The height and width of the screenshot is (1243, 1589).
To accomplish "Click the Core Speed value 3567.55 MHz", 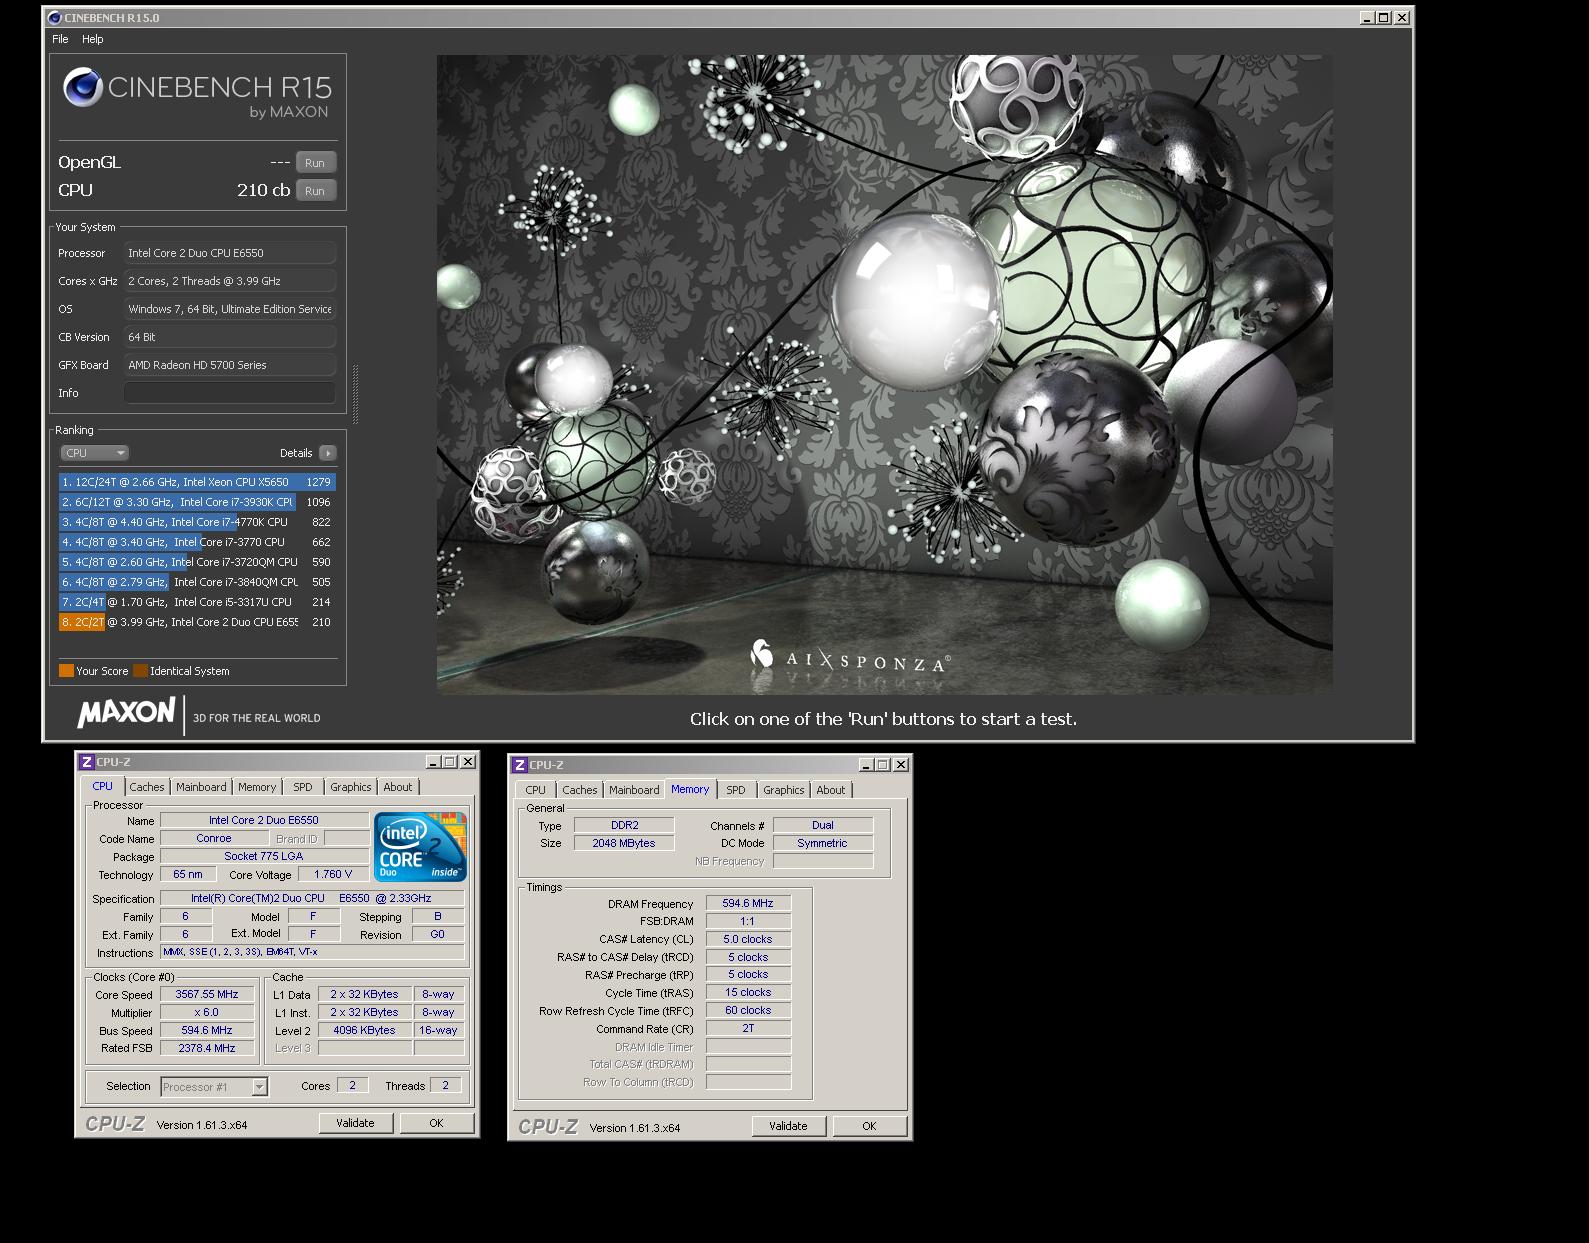I will click(207, 994).
